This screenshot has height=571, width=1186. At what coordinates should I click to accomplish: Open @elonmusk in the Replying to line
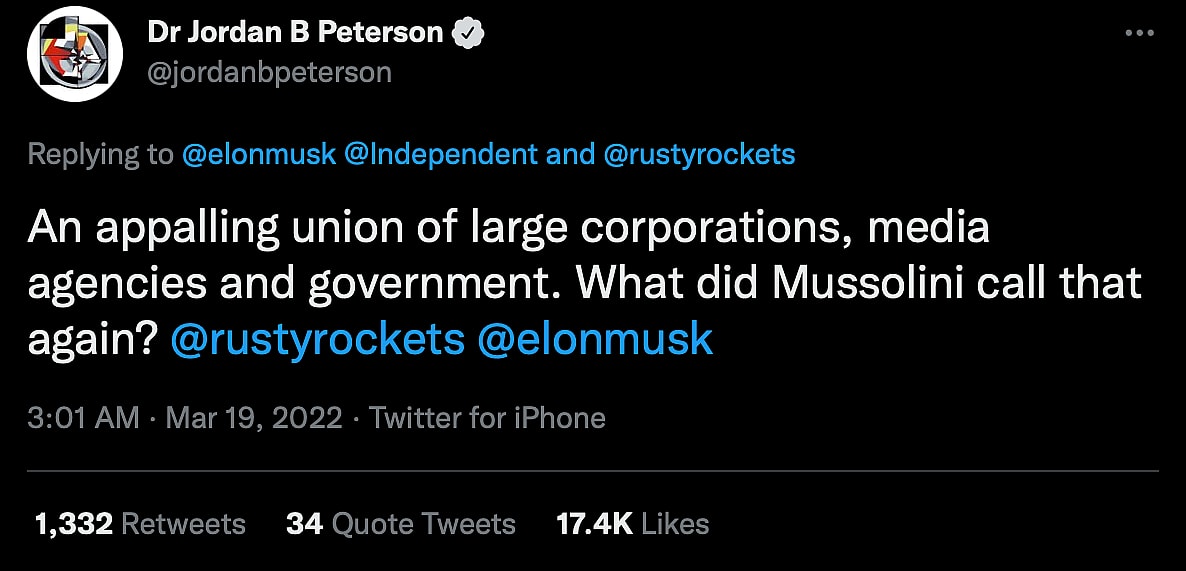click(259, 154)
